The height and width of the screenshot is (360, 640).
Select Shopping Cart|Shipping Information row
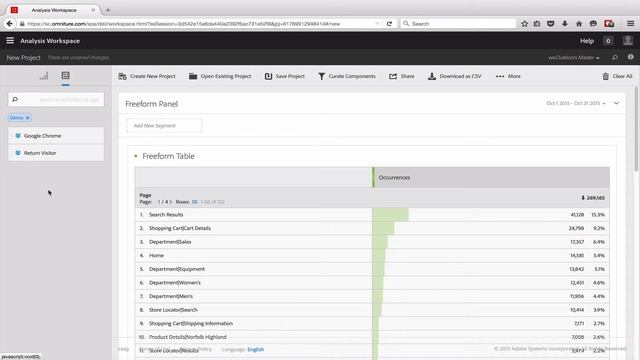coord(372,323)
